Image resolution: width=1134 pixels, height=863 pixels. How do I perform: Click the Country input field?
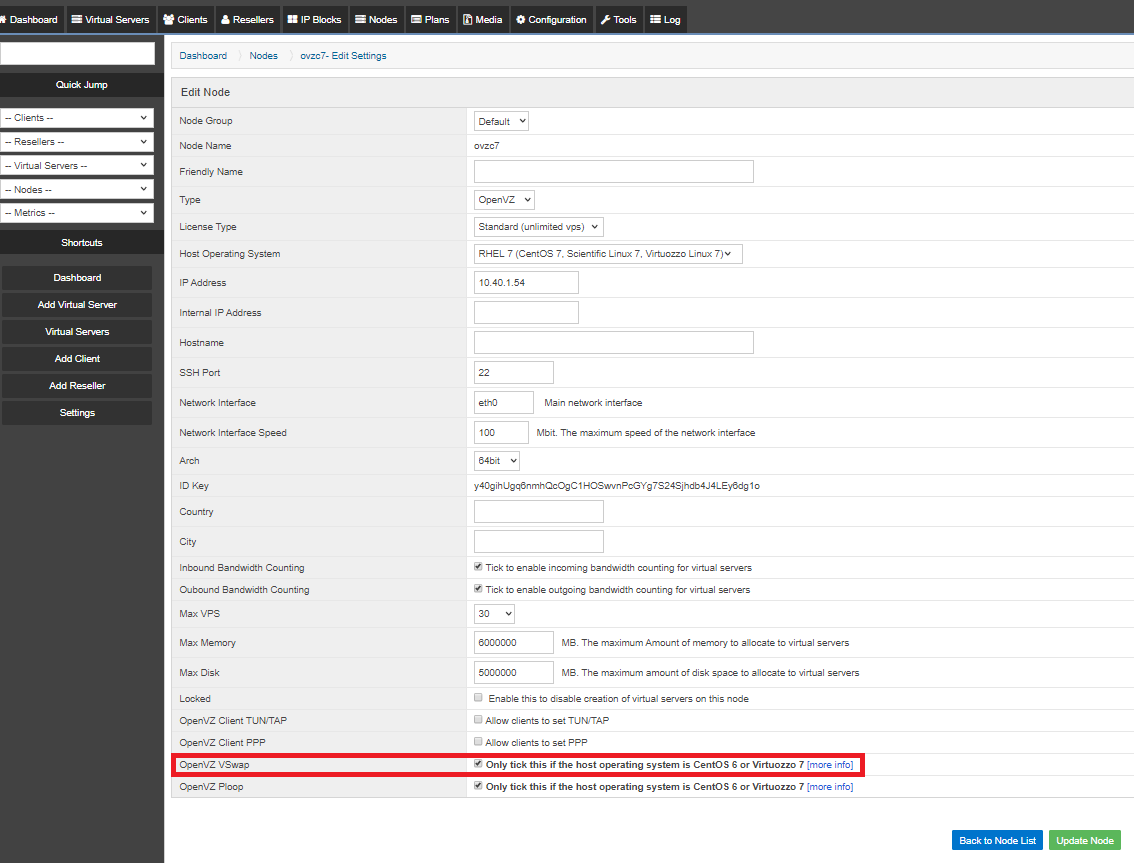click(538, 511)
